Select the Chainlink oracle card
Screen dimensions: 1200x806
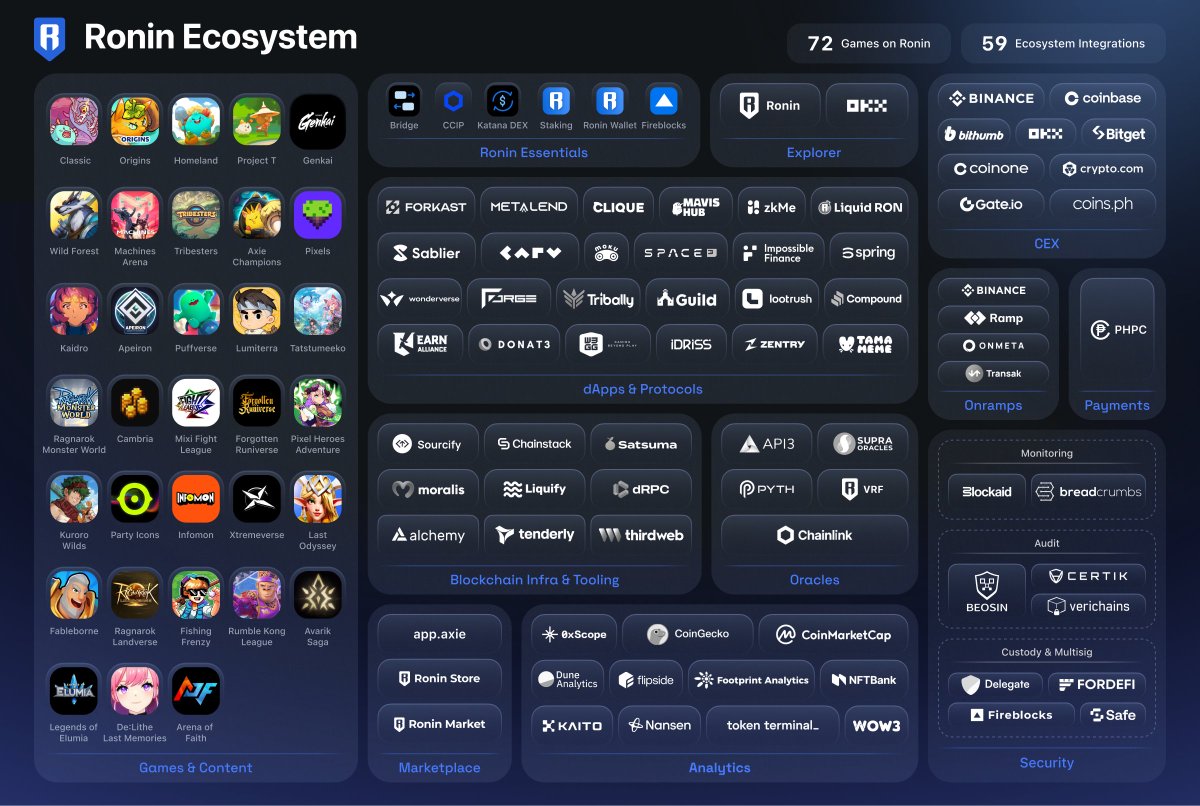click(815, 535)
